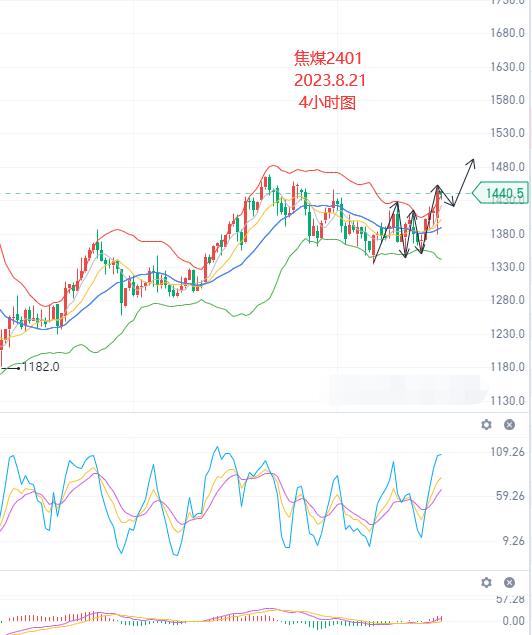532x635 pixels.
Task: Click the 59.26 oscillator scale value
Action: [x=510, y=496]
